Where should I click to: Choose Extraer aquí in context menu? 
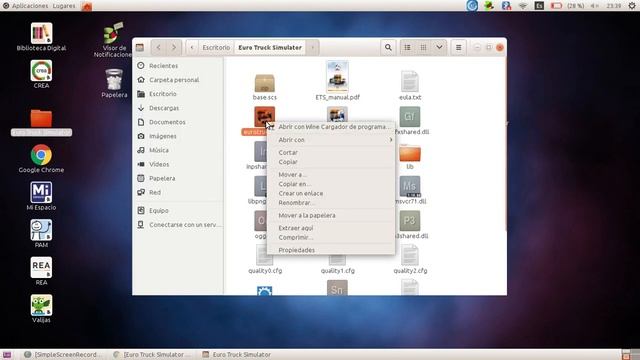[x=331, y=228]
